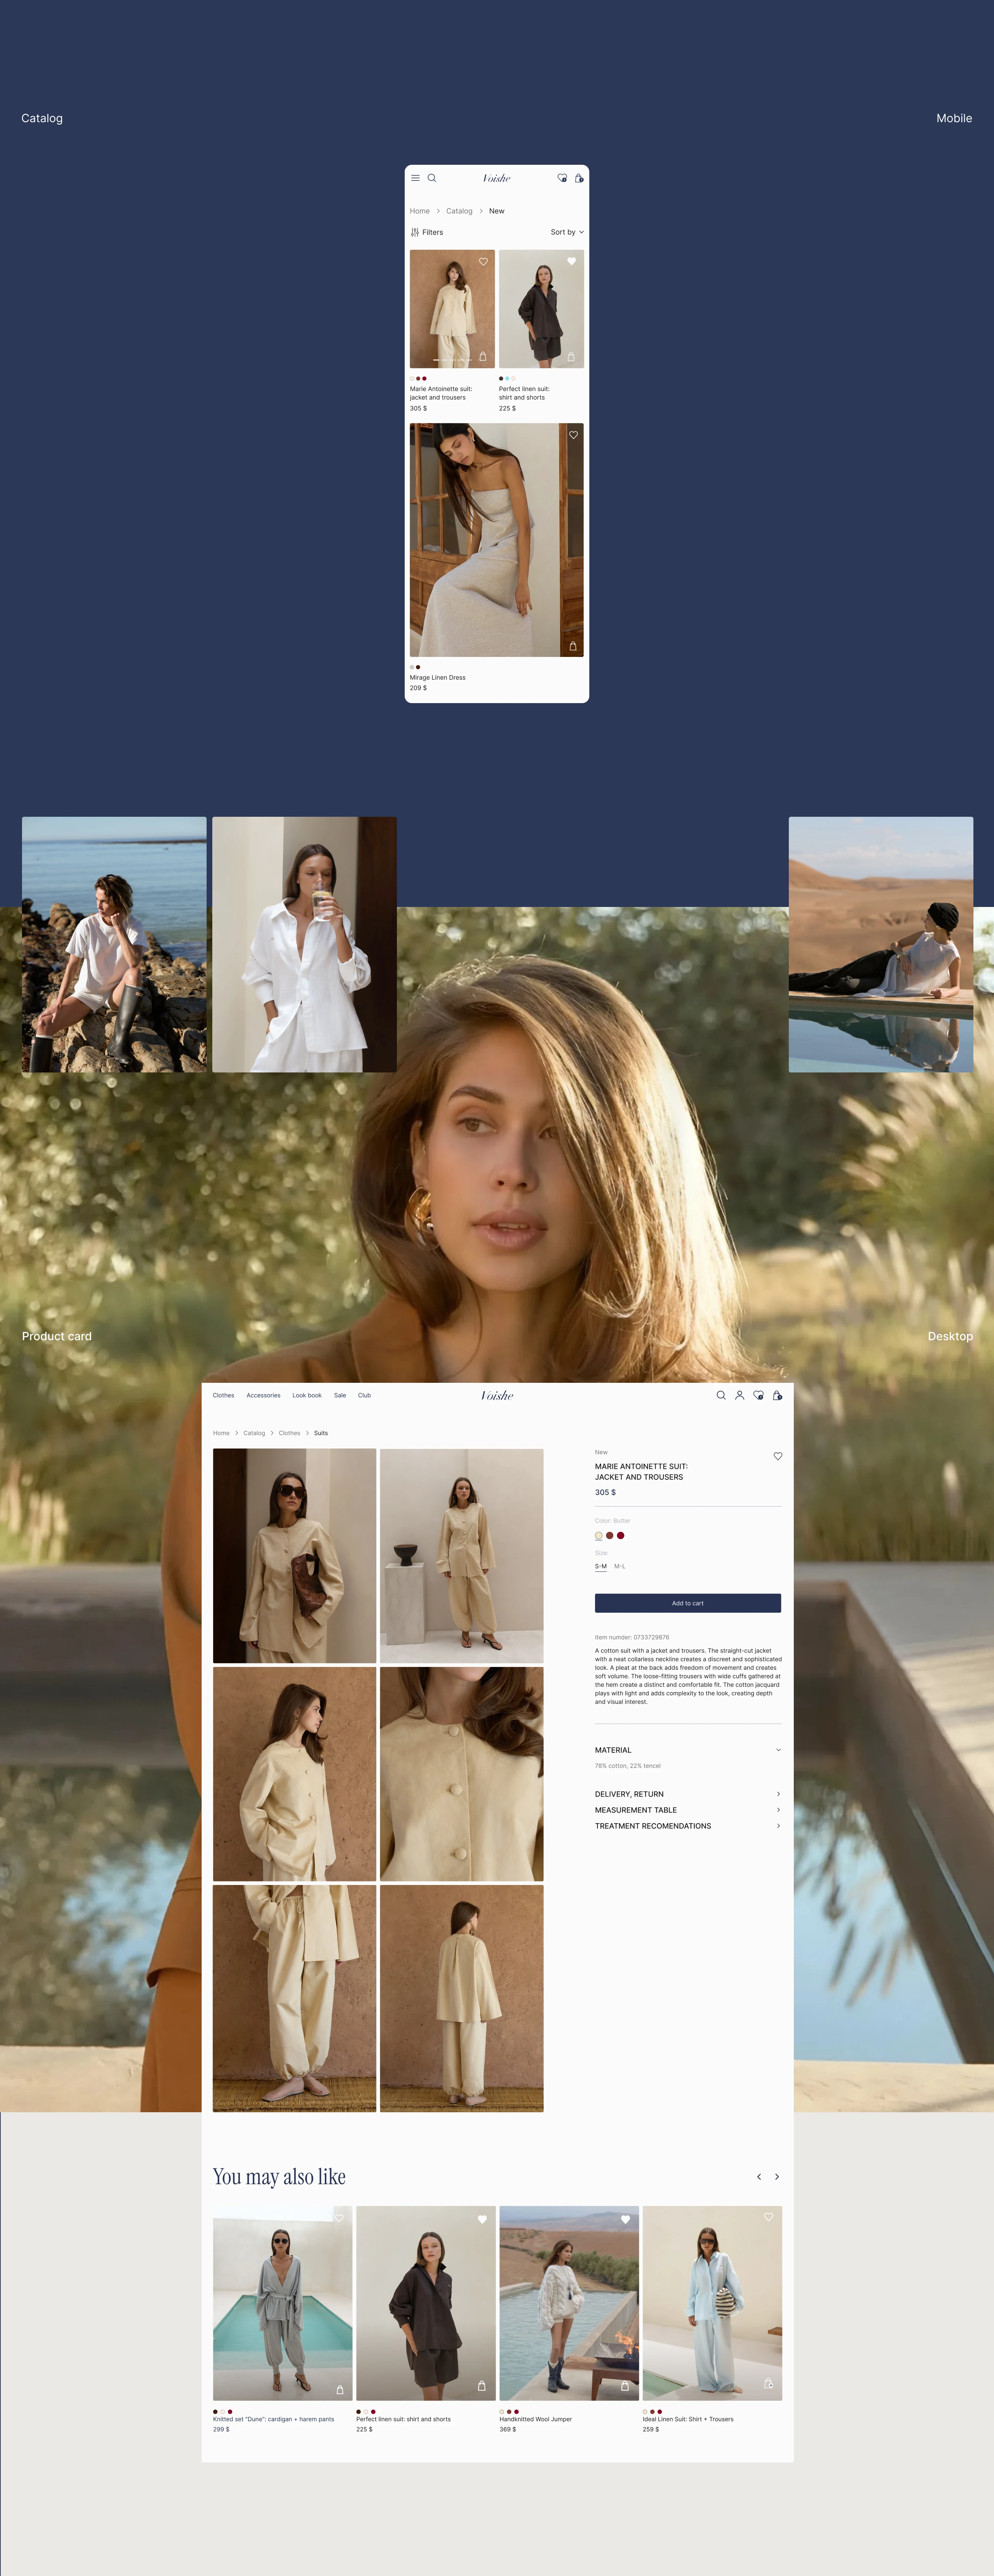994x2576 pixels.
Task: Select the dark red color swatch on the product page
Action: point(621,1535)
